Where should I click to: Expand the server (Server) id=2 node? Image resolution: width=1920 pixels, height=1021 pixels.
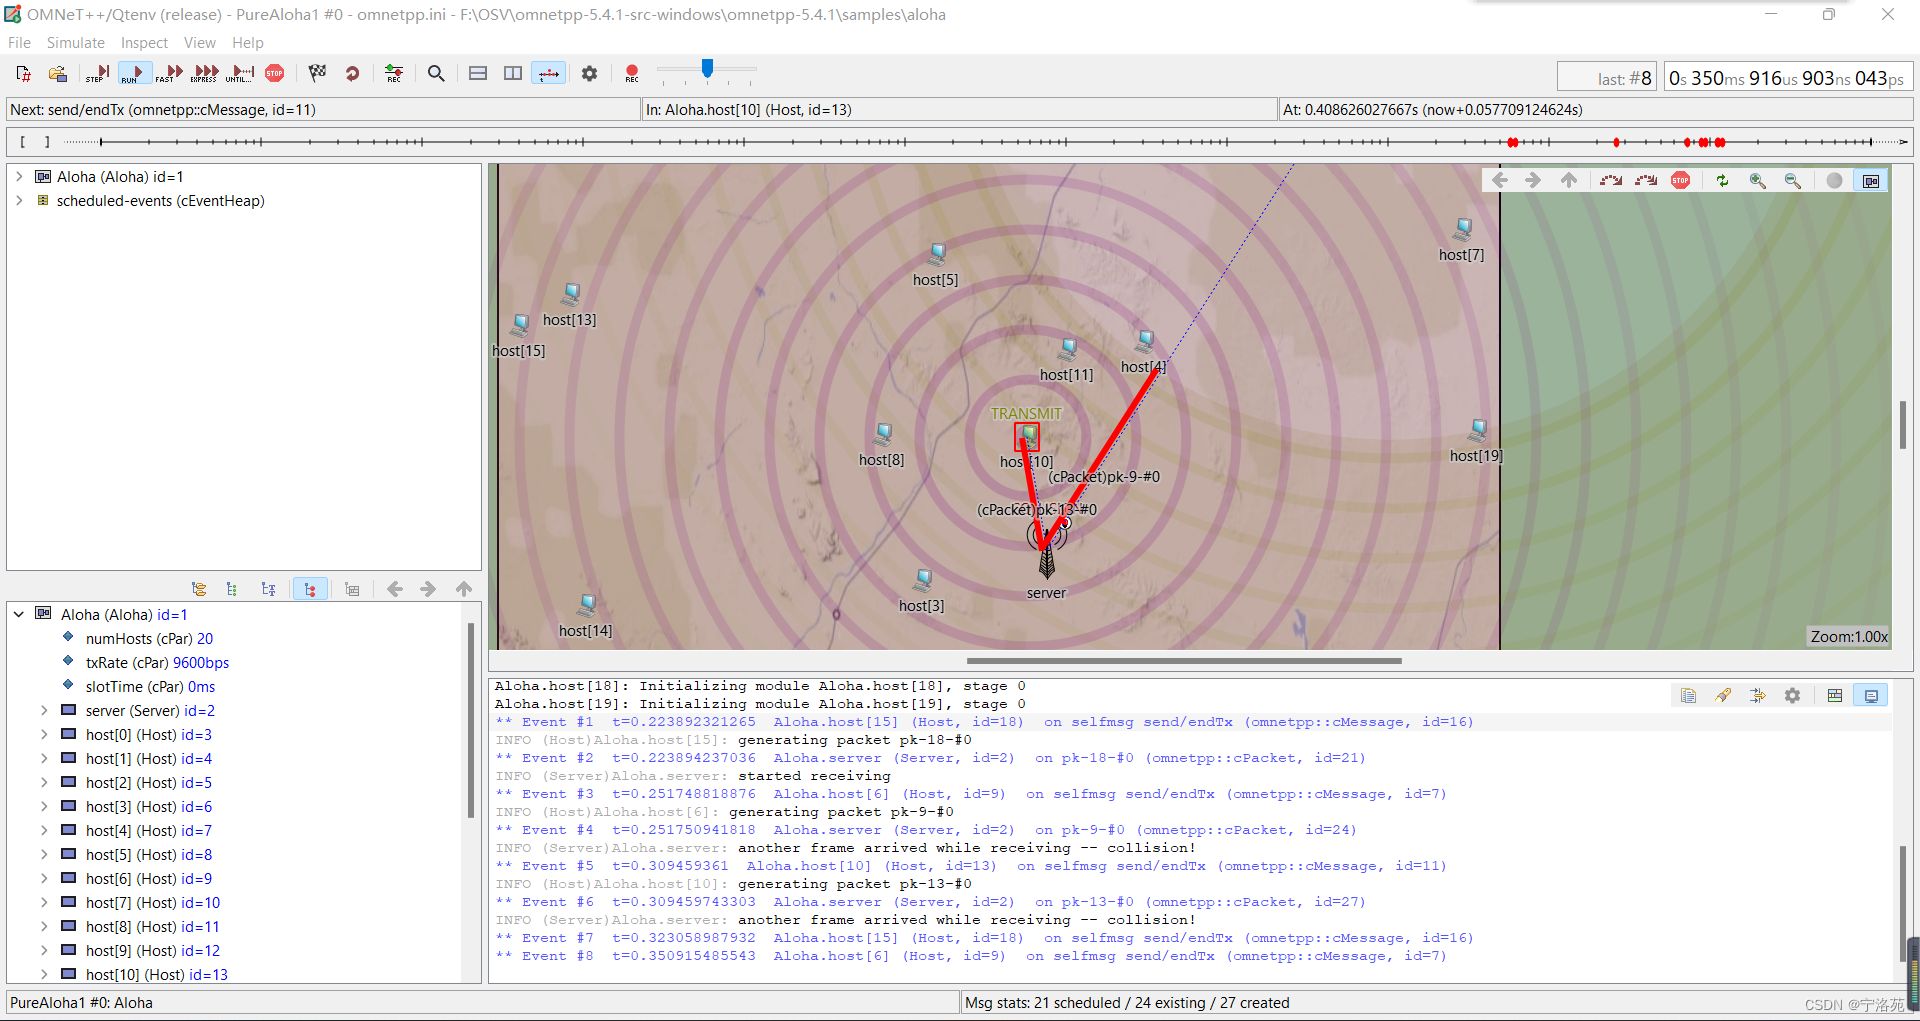[x=44, y=710]
